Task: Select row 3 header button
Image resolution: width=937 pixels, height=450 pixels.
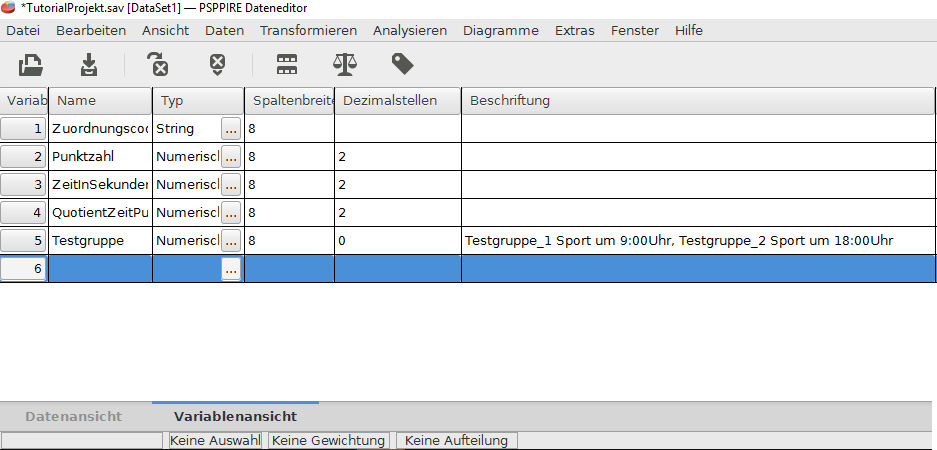Action: pos(24,185)
